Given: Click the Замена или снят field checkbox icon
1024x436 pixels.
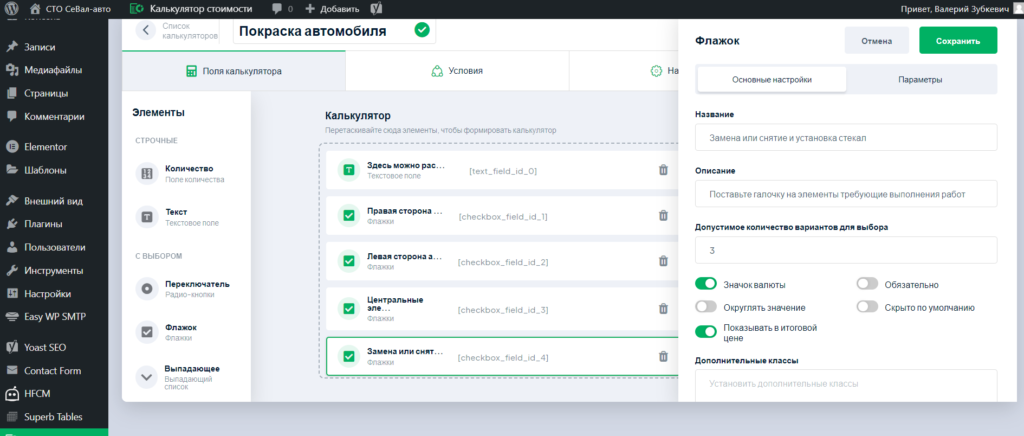Looking at the screenshot, I should pyautogui.click(x=349, y=356).
